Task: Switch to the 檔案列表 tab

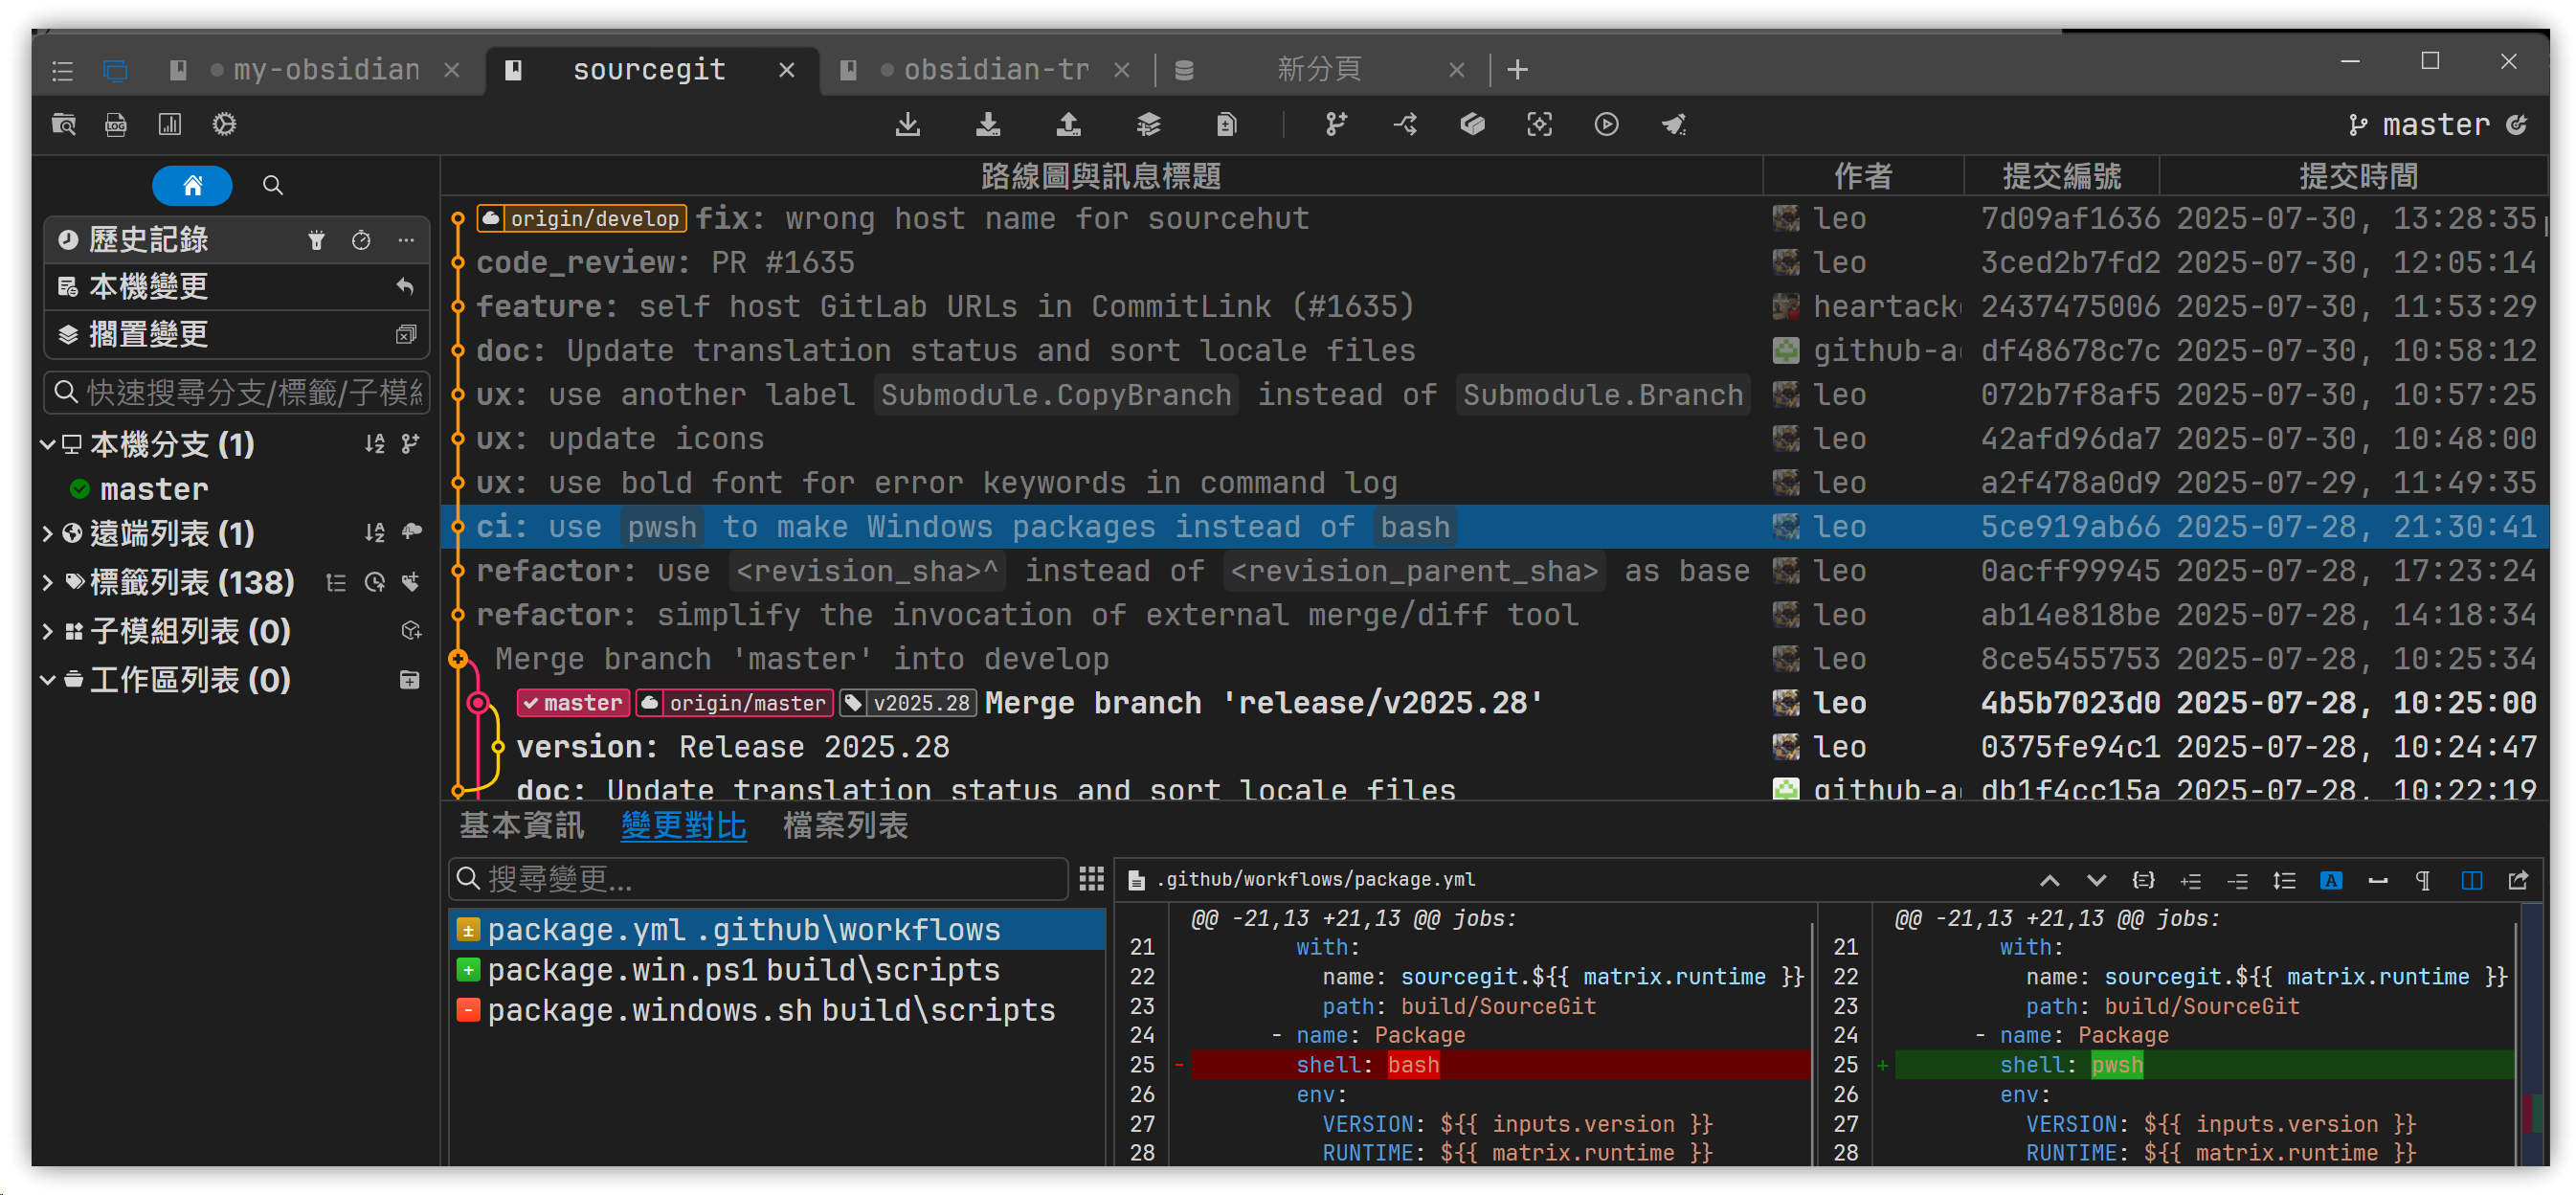Action: [x=845, y=826]
